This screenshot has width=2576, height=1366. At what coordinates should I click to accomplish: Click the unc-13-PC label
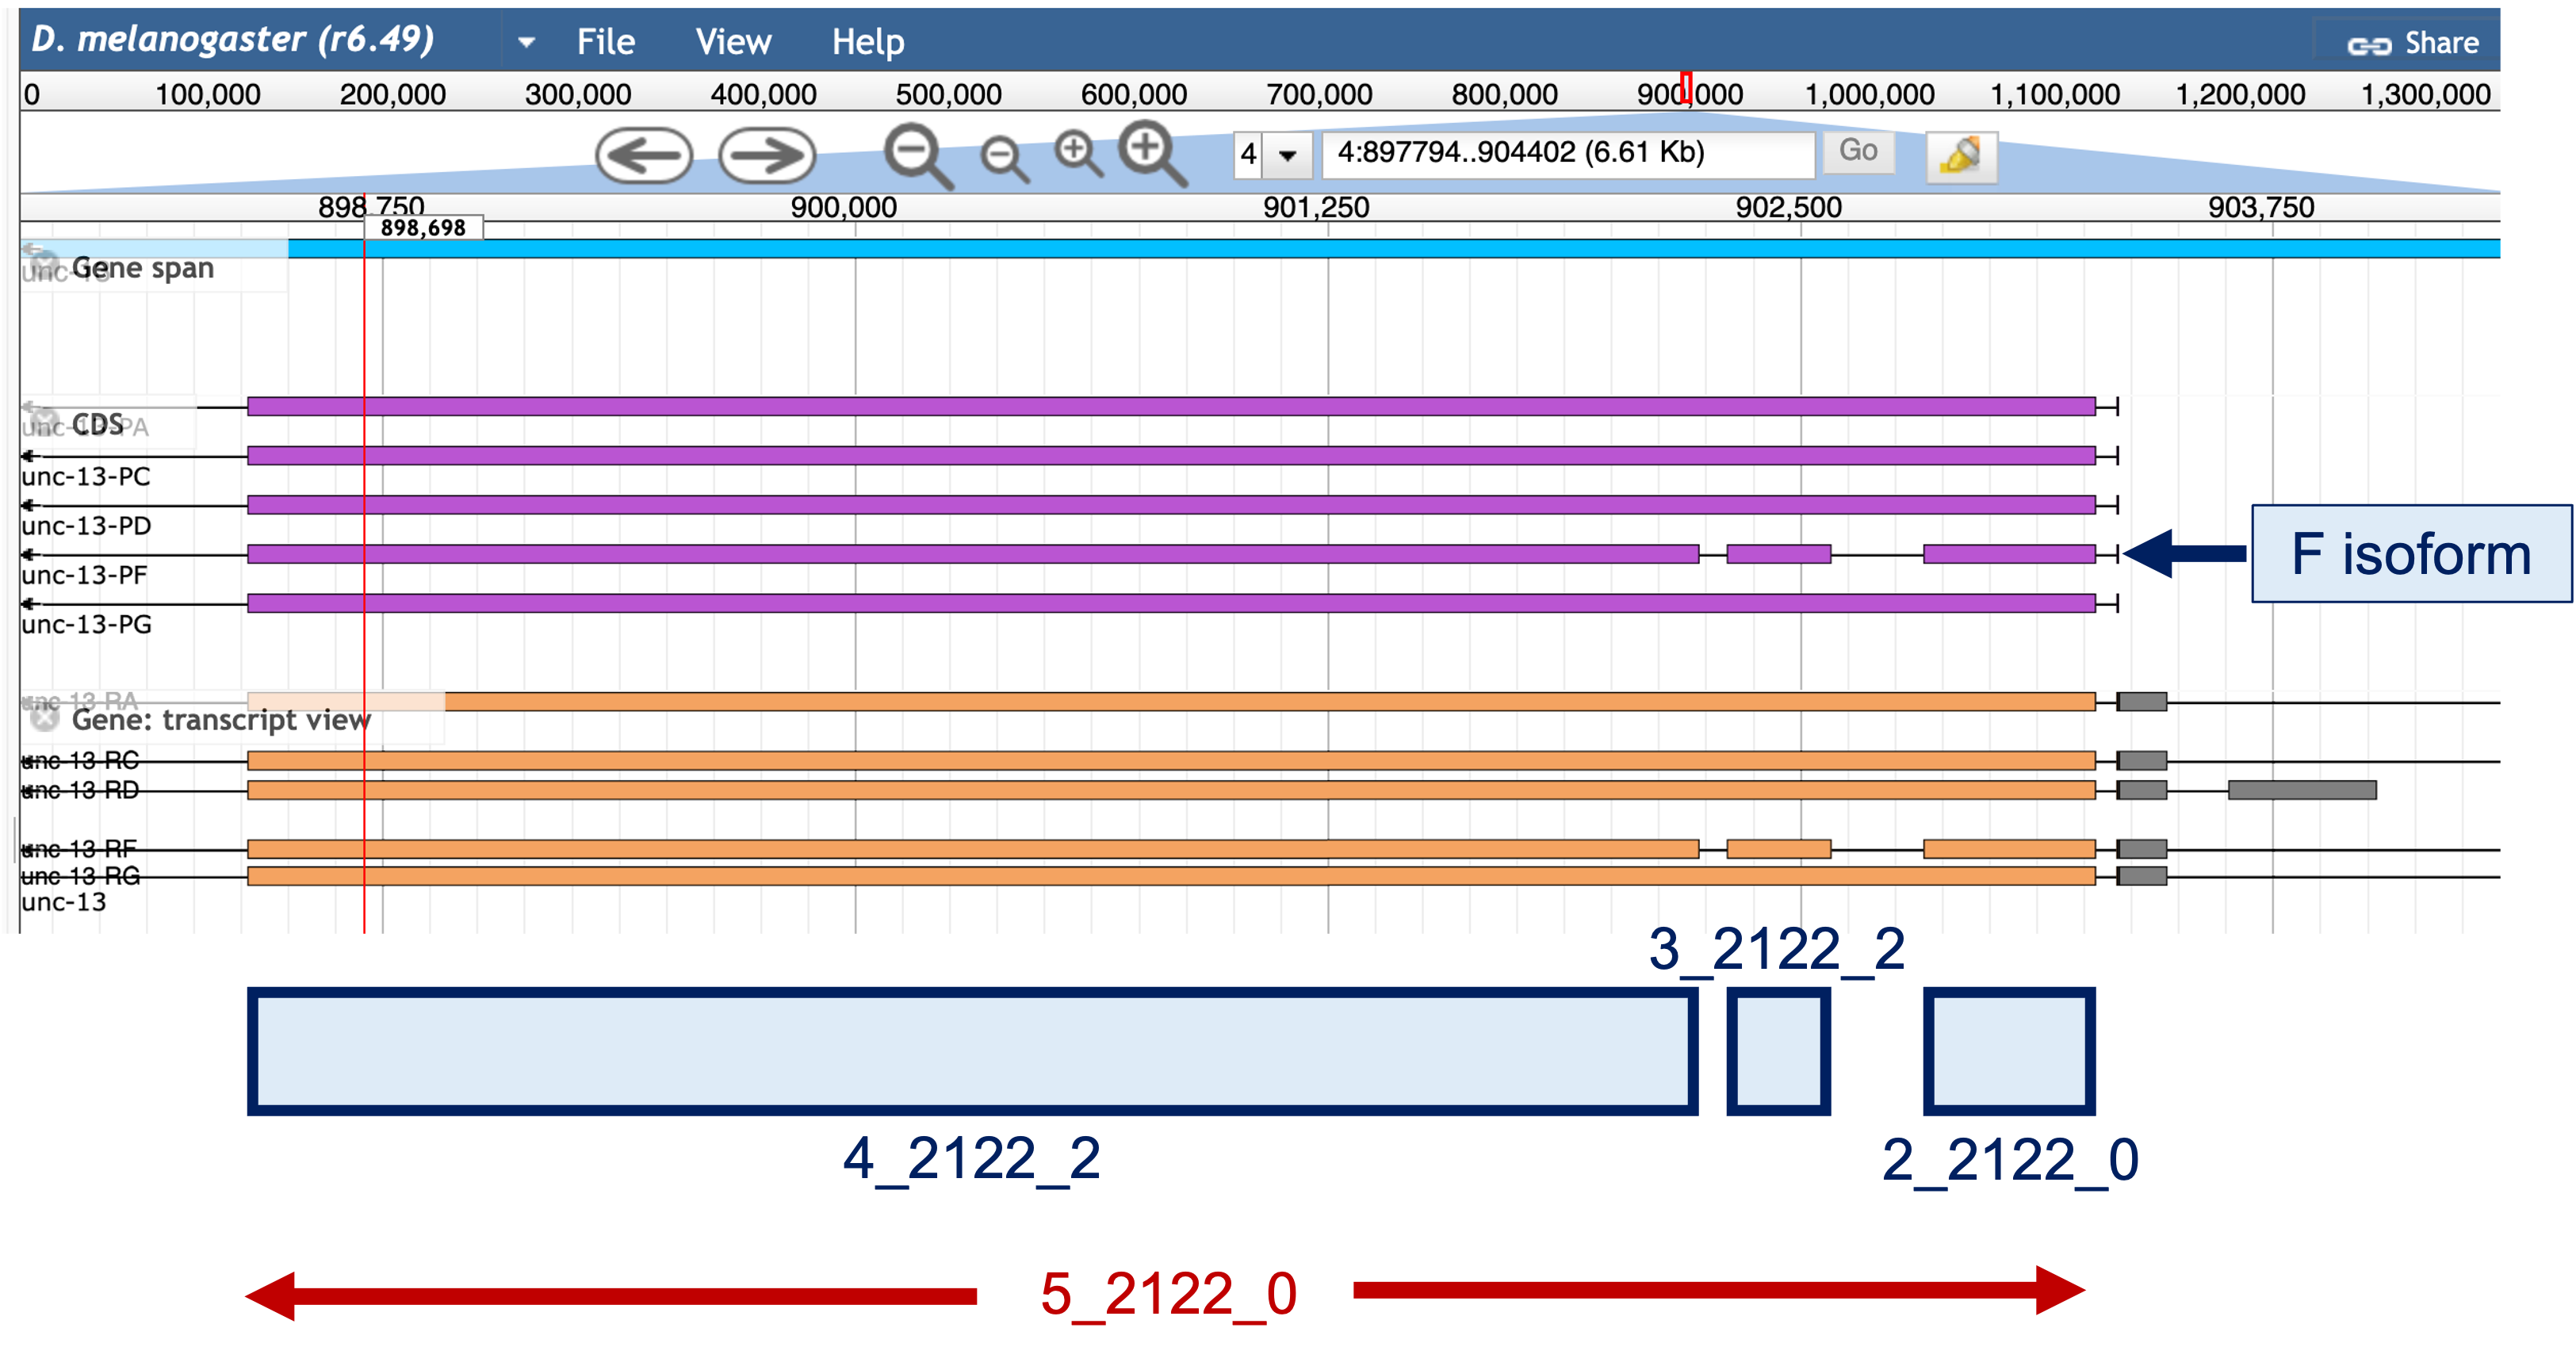[86, 477]
